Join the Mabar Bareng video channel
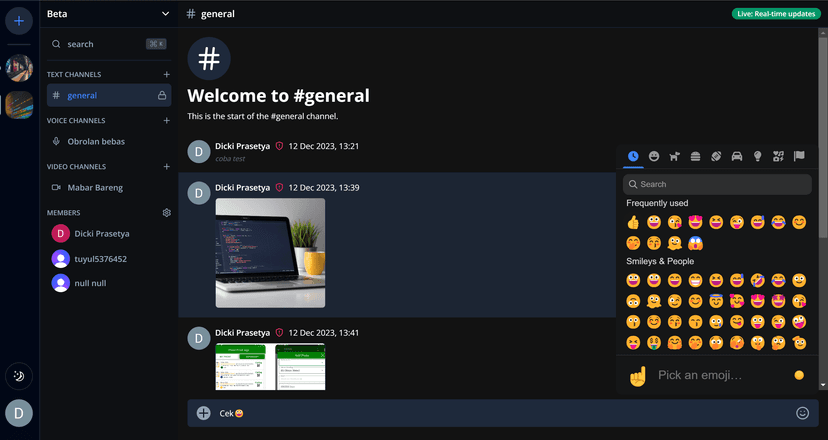This screenshot has height=440, width=828. 109,188
